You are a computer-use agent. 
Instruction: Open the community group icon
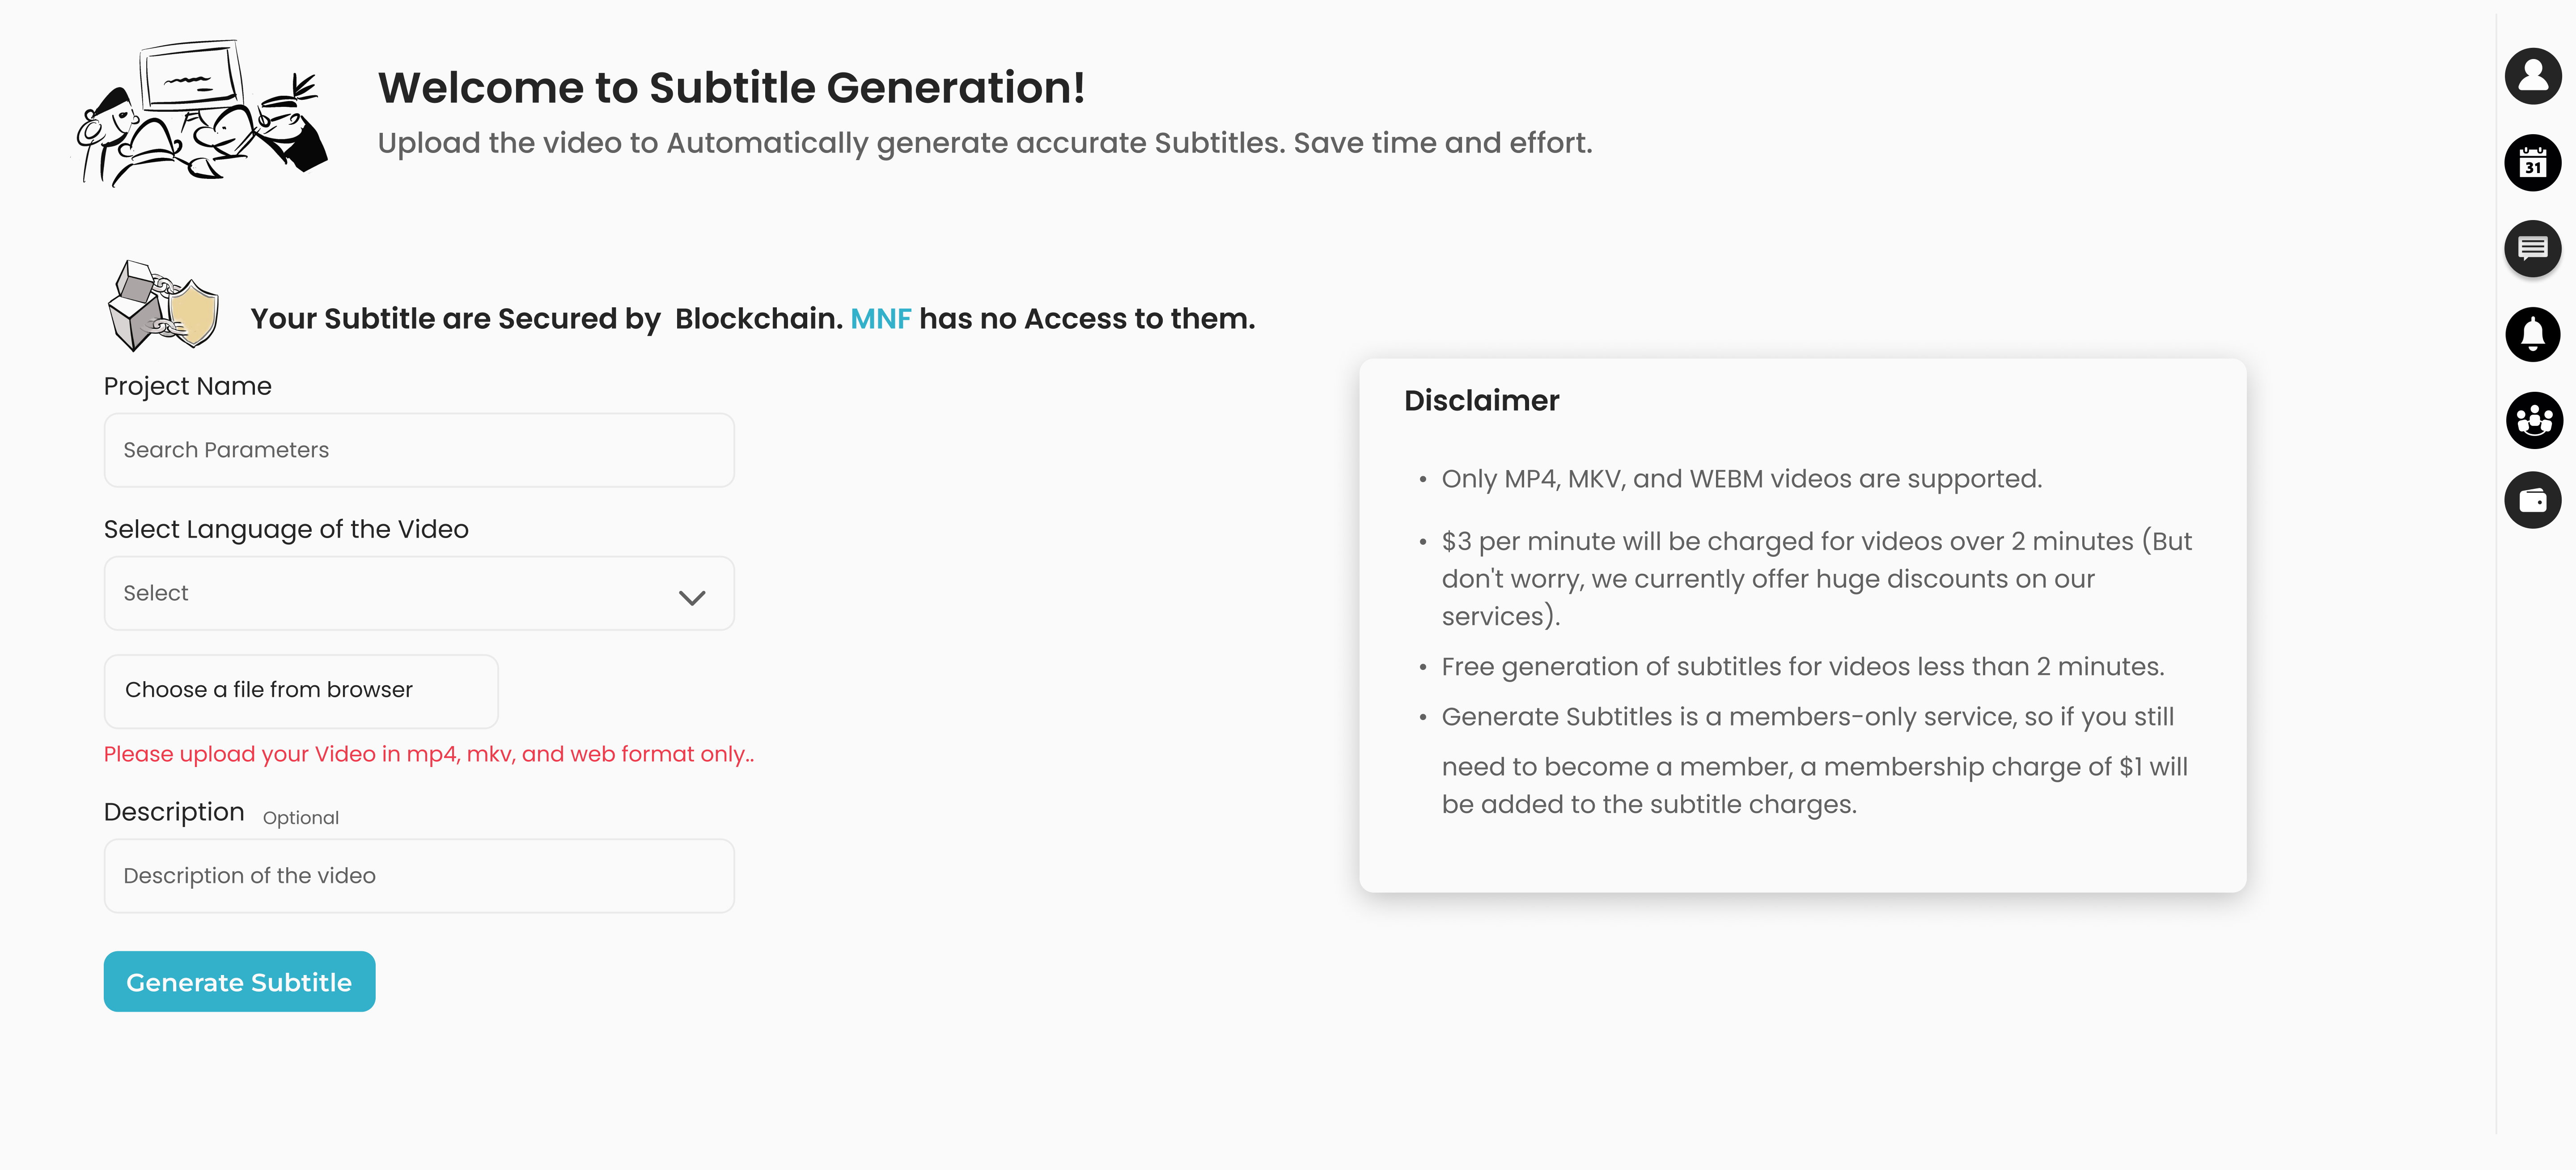2533,420
